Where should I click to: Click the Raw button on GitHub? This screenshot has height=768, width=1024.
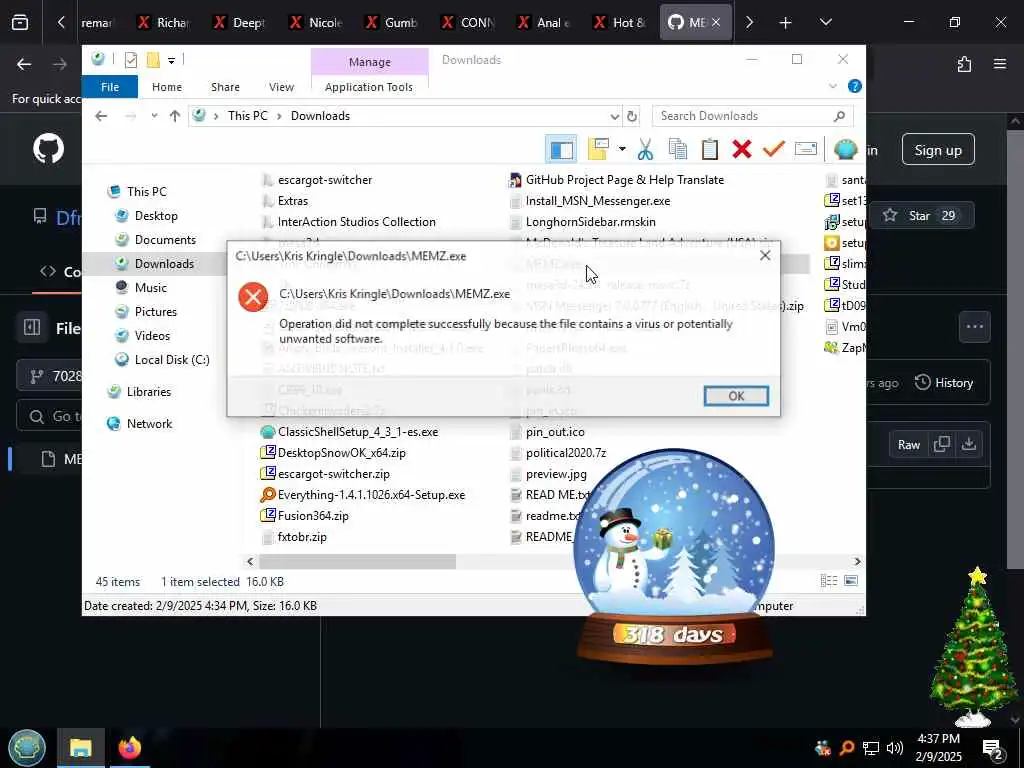coord(908,445)
